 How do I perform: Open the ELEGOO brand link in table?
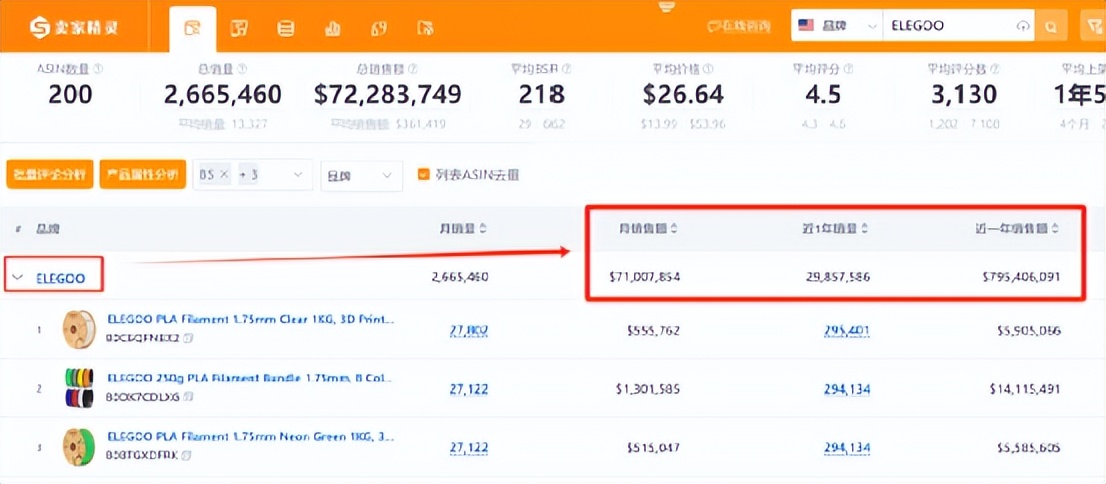[61, 279]
